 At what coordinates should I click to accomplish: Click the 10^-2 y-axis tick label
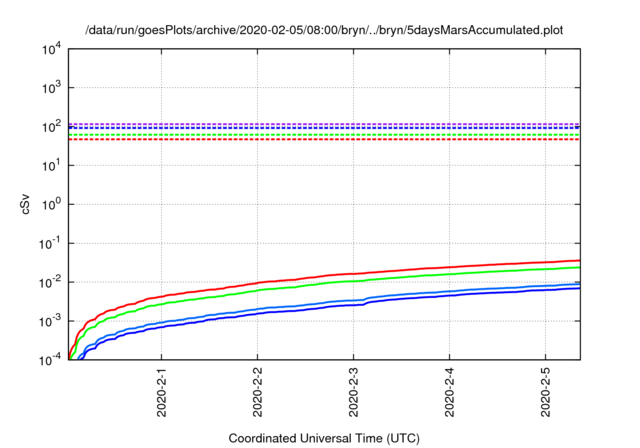[x=50, y=282]
